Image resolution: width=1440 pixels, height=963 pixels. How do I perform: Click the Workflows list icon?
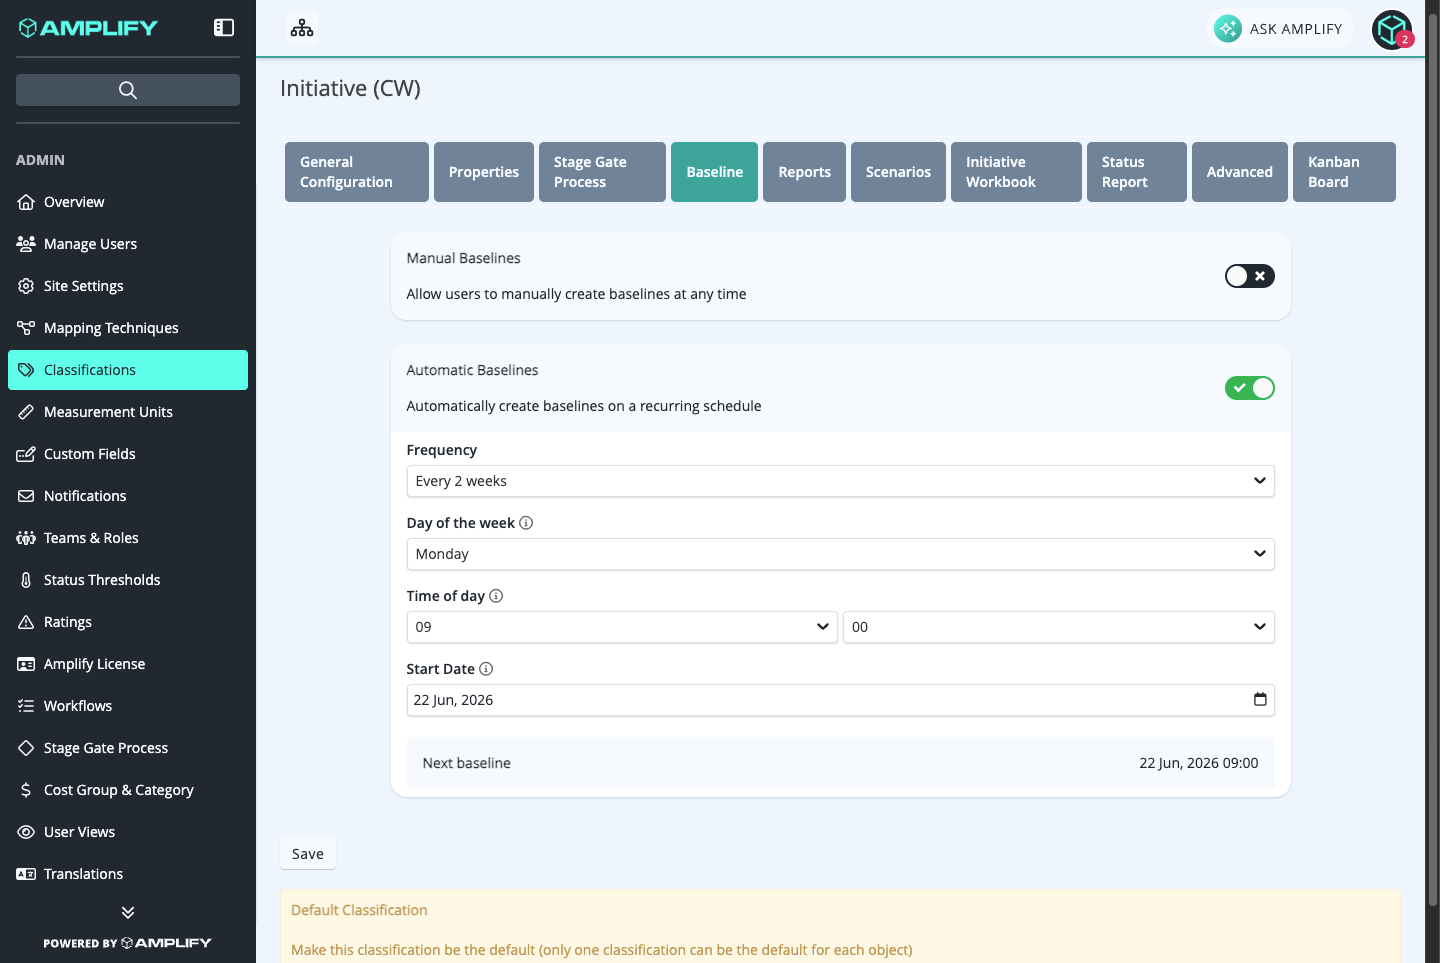click(26, 706)
